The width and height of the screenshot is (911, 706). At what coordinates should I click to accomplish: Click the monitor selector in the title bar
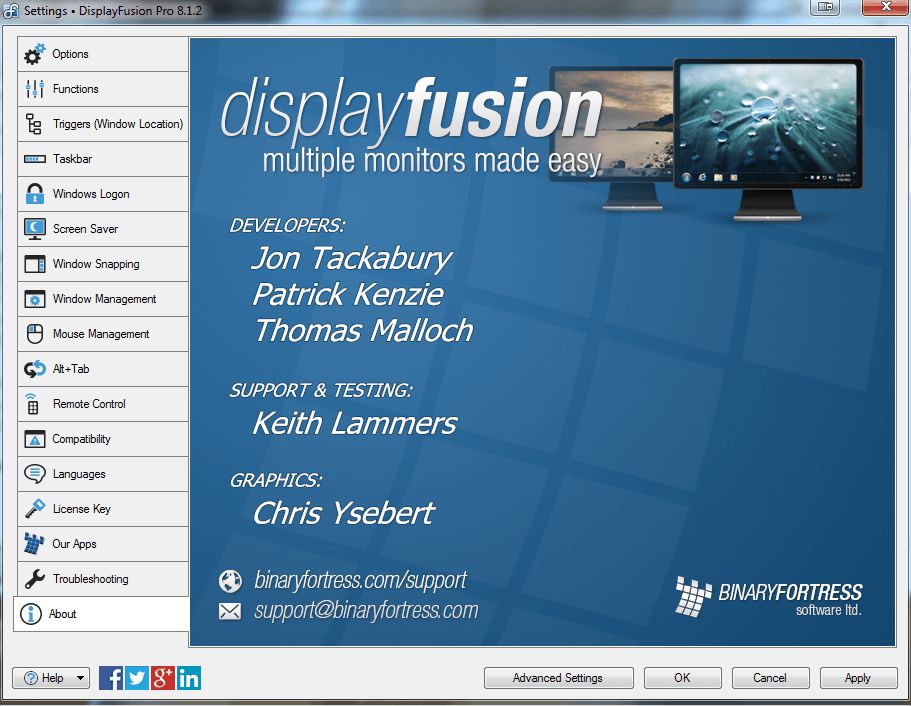[824, 7]
